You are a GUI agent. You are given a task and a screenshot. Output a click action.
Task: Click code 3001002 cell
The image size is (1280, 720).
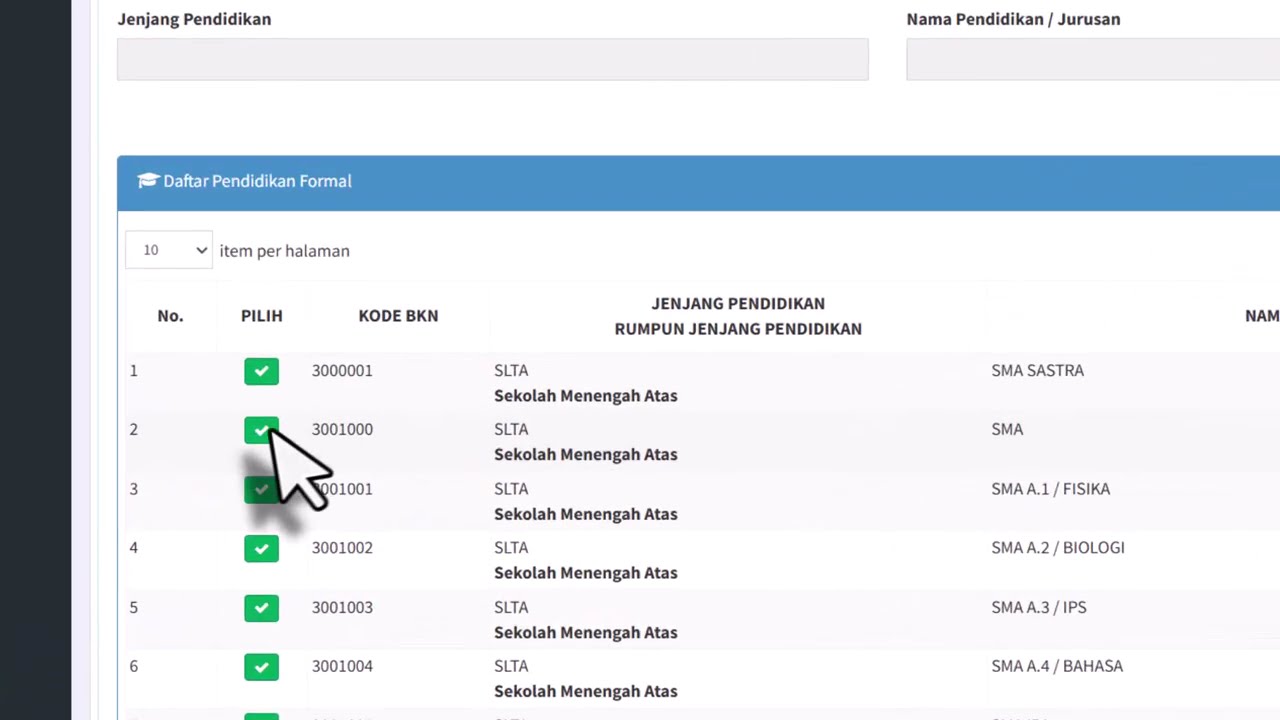(342, 547)
